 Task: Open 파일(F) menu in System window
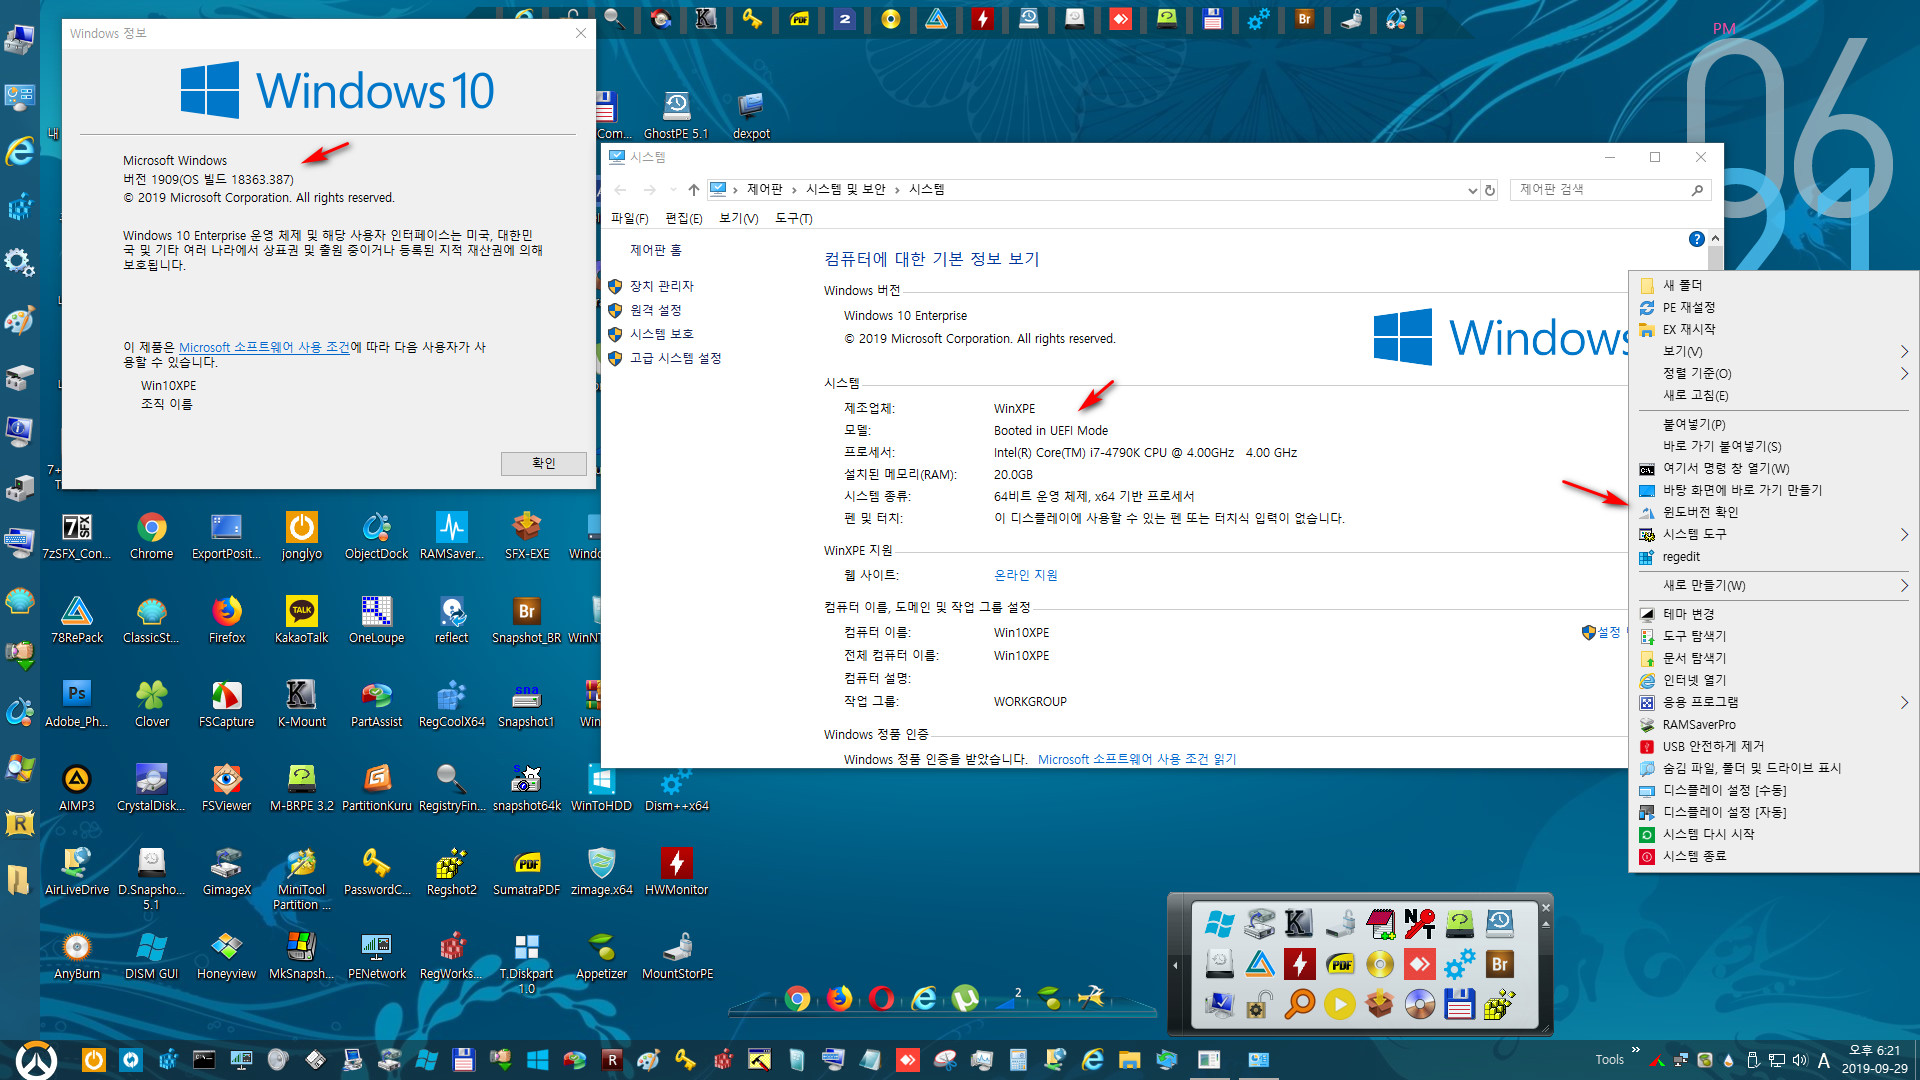[629, 218]
